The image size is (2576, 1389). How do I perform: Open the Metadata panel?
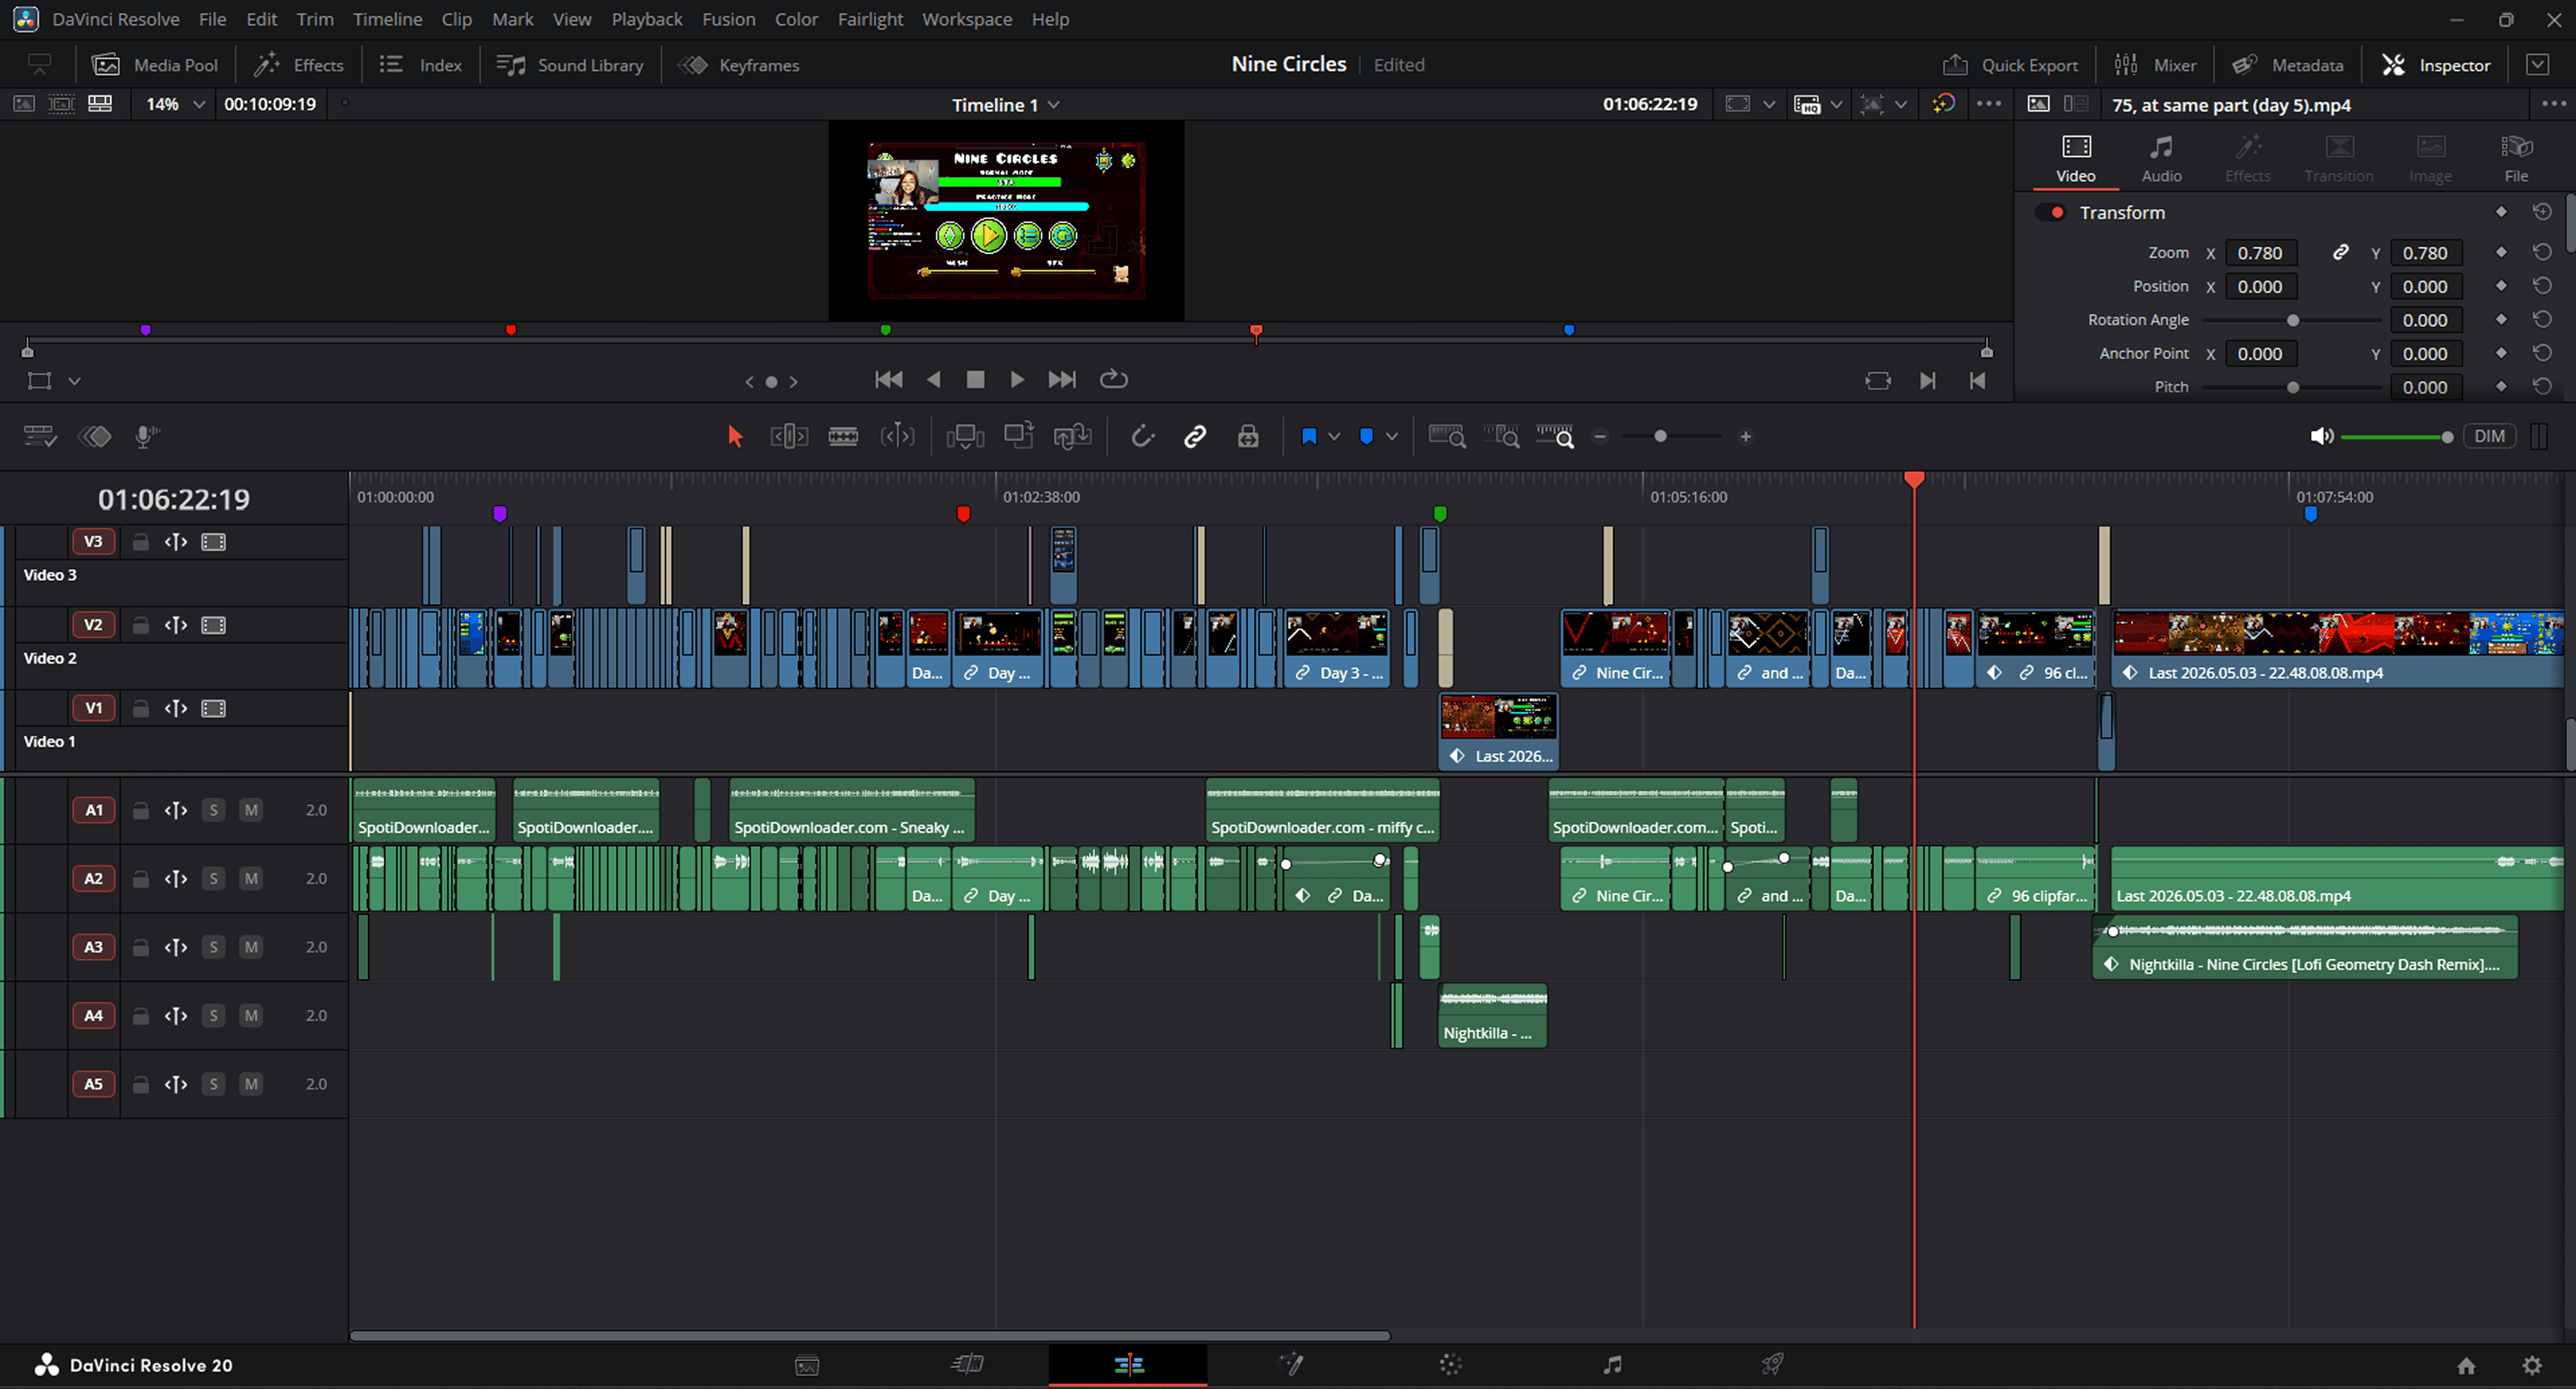click(x=2287, y=65)
